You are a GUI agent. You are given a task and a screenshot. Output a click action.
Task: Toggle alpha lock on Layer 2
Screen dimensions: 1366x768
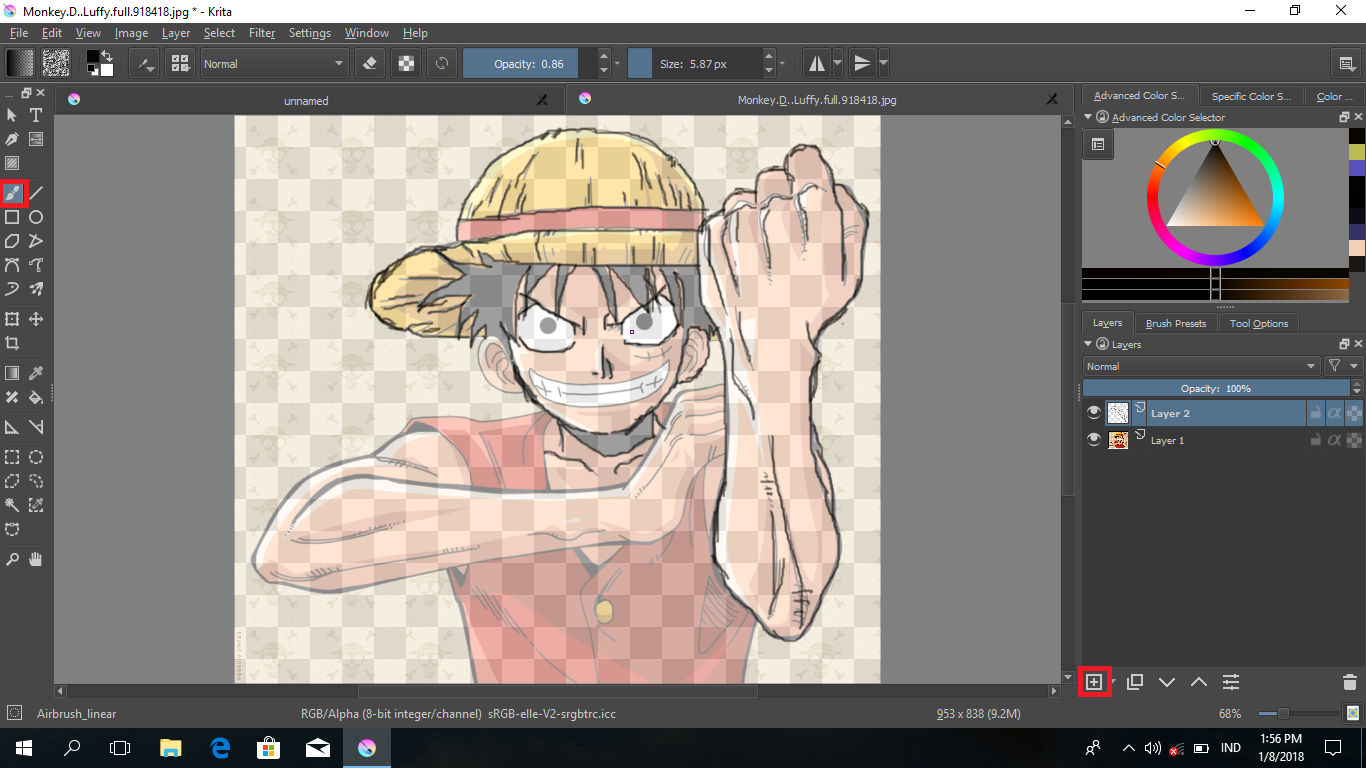pos(1354,412)
